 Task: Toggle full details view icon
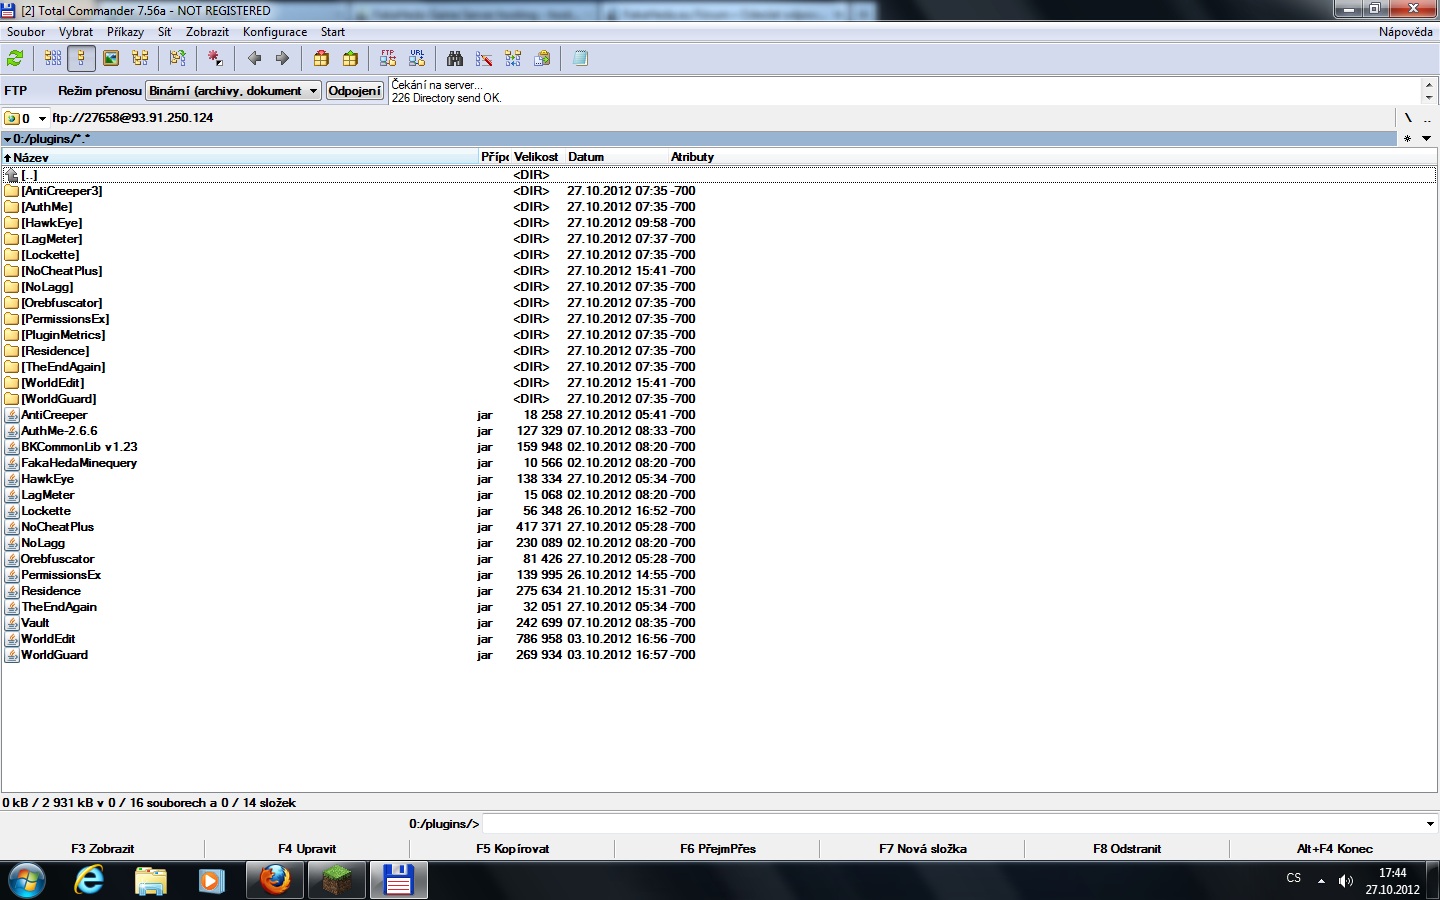coord(81,59)
